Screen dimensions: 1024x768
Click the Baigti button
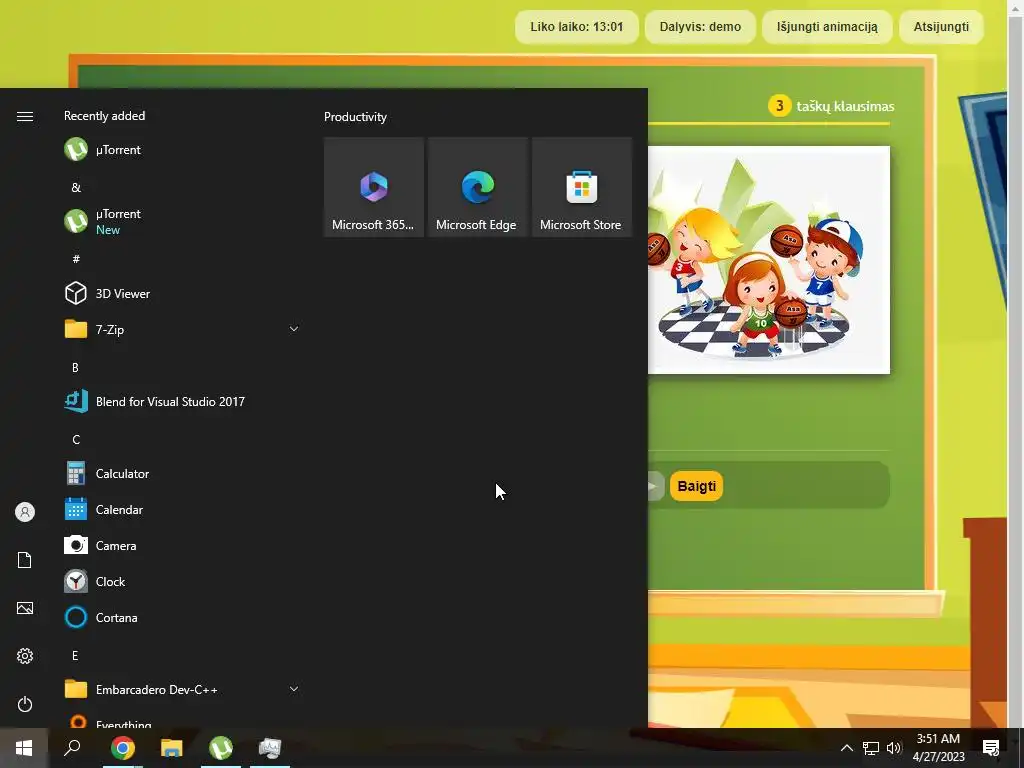click(696, 486)
